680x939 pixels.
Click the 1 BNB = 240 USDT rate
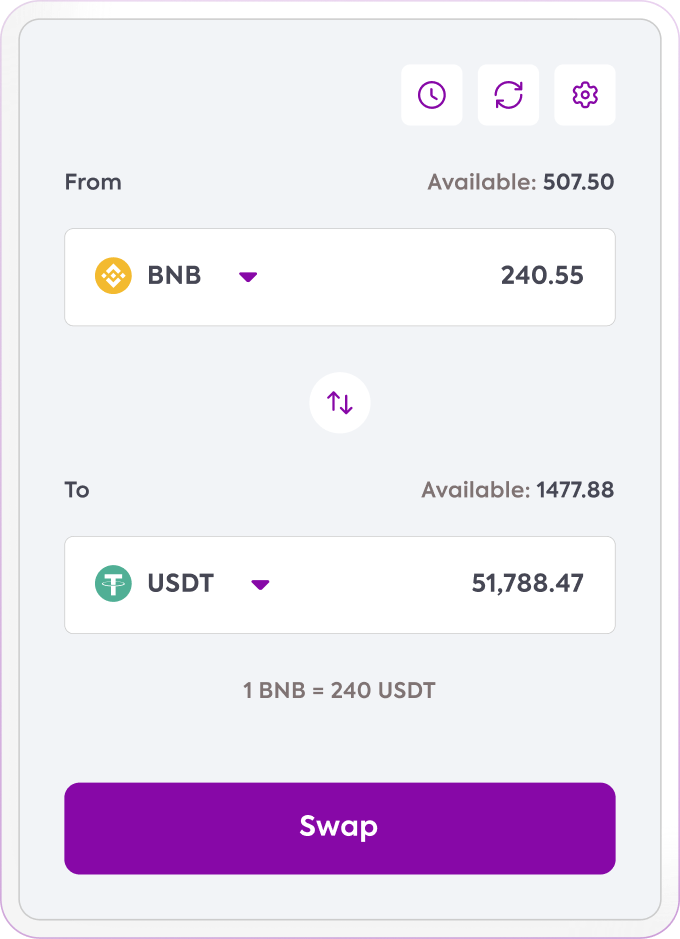339,690
